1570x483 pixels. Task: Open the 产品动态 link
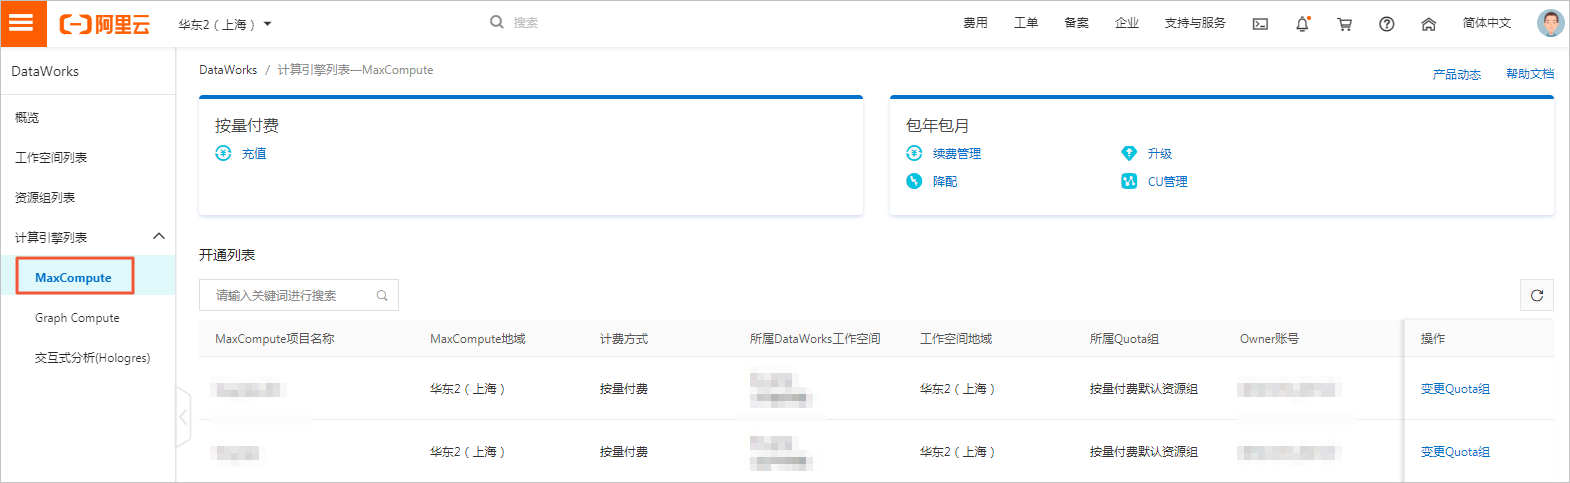1456,74
